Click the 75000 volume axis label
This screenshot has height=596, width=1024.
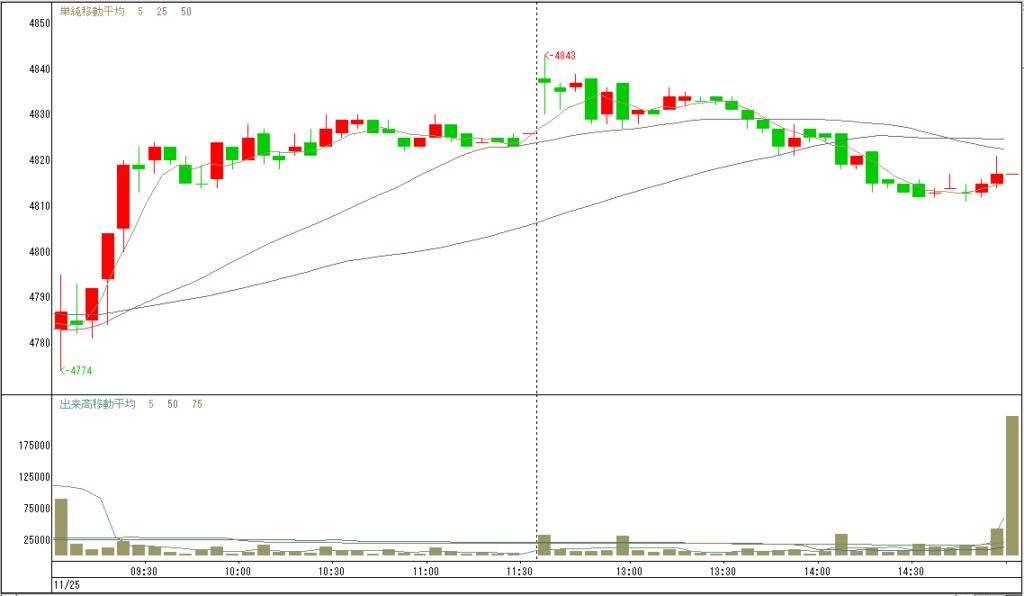(37, 509)
